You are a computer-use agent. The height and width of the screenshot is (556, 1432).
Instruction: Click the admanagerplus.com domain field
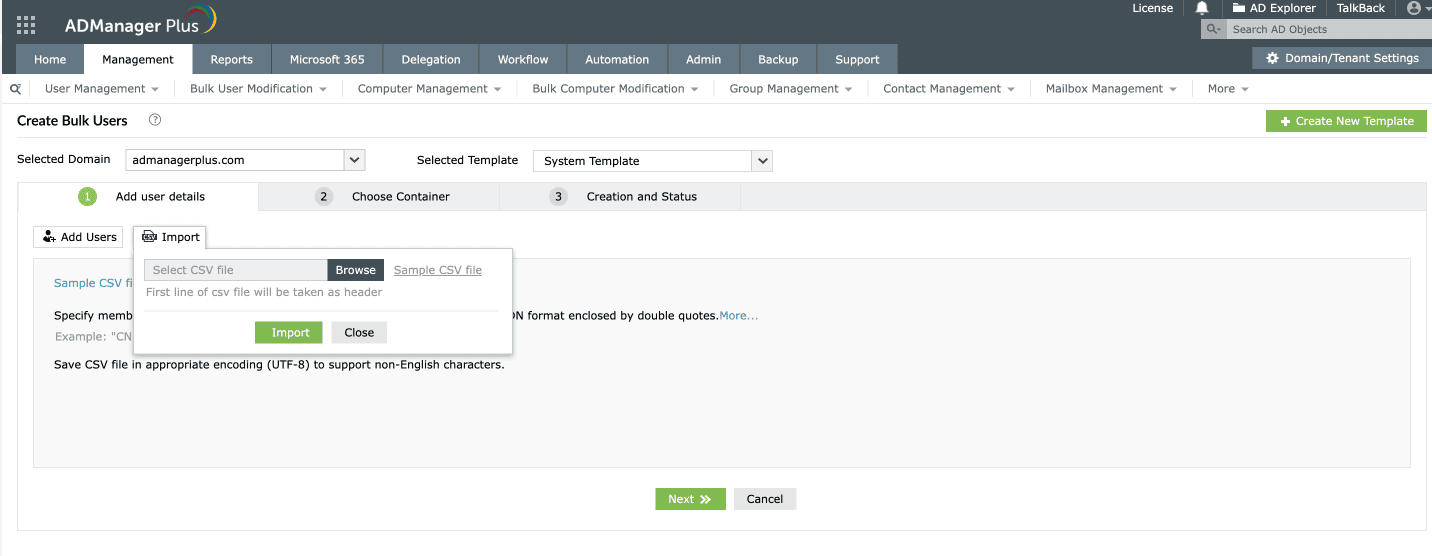coord(235,160)
